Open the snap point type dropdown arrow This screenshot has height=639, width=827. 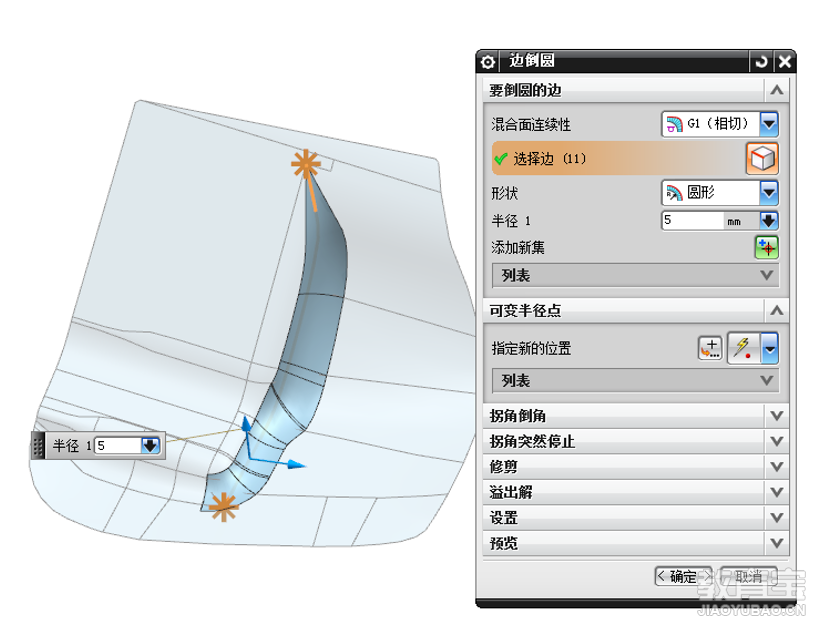pyautogui.click(x=770, y=348)
